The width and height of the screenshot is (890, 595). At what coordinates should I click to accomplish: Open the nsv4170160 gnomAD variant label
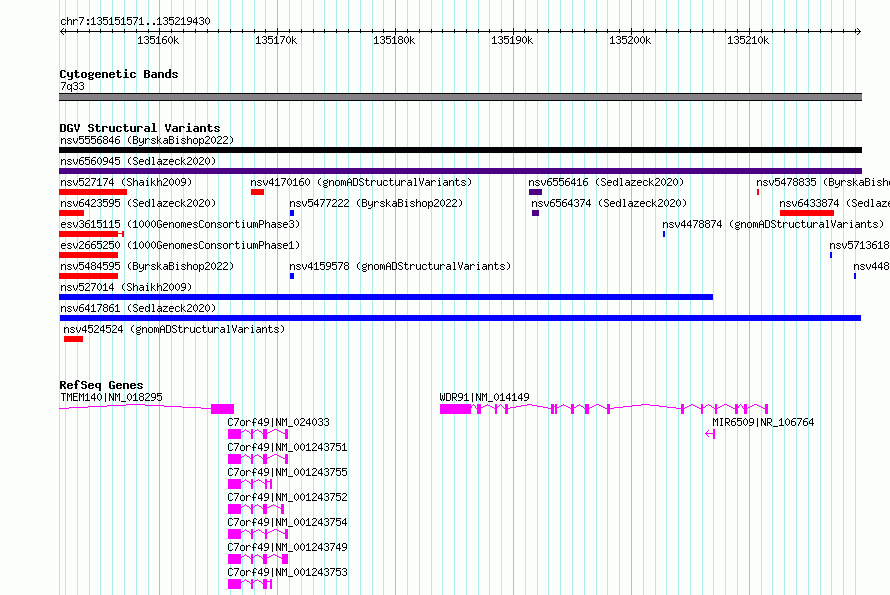pos(361,182)
